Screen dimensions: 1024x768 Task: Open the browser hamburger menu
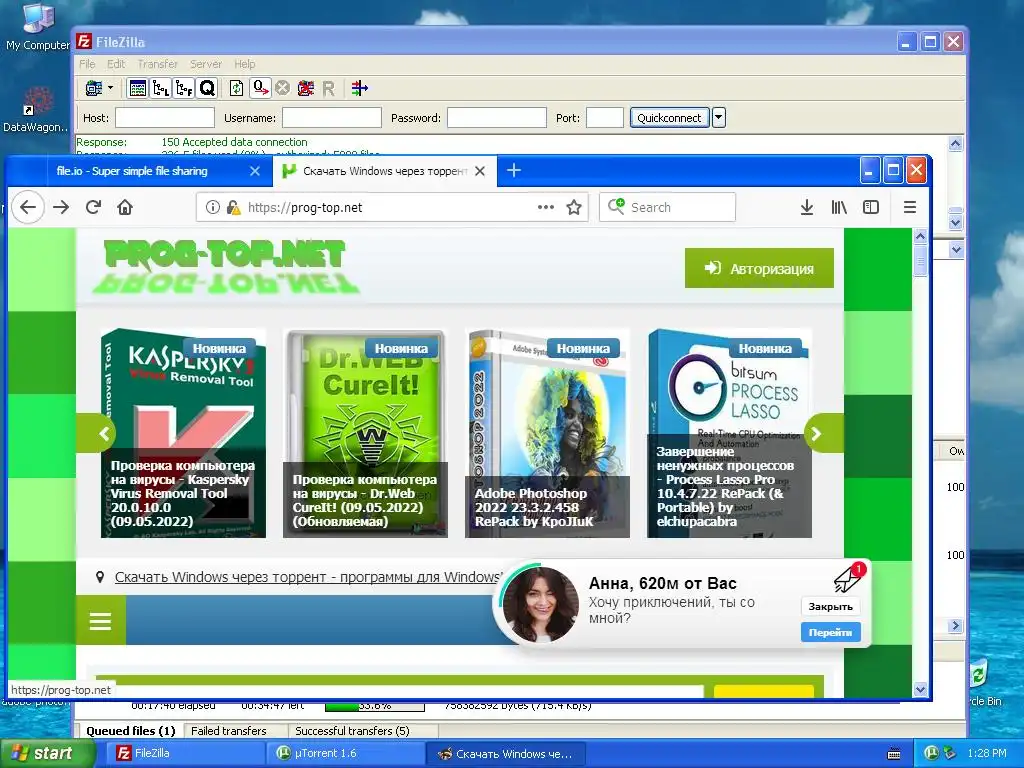click(x=910, y=208)
